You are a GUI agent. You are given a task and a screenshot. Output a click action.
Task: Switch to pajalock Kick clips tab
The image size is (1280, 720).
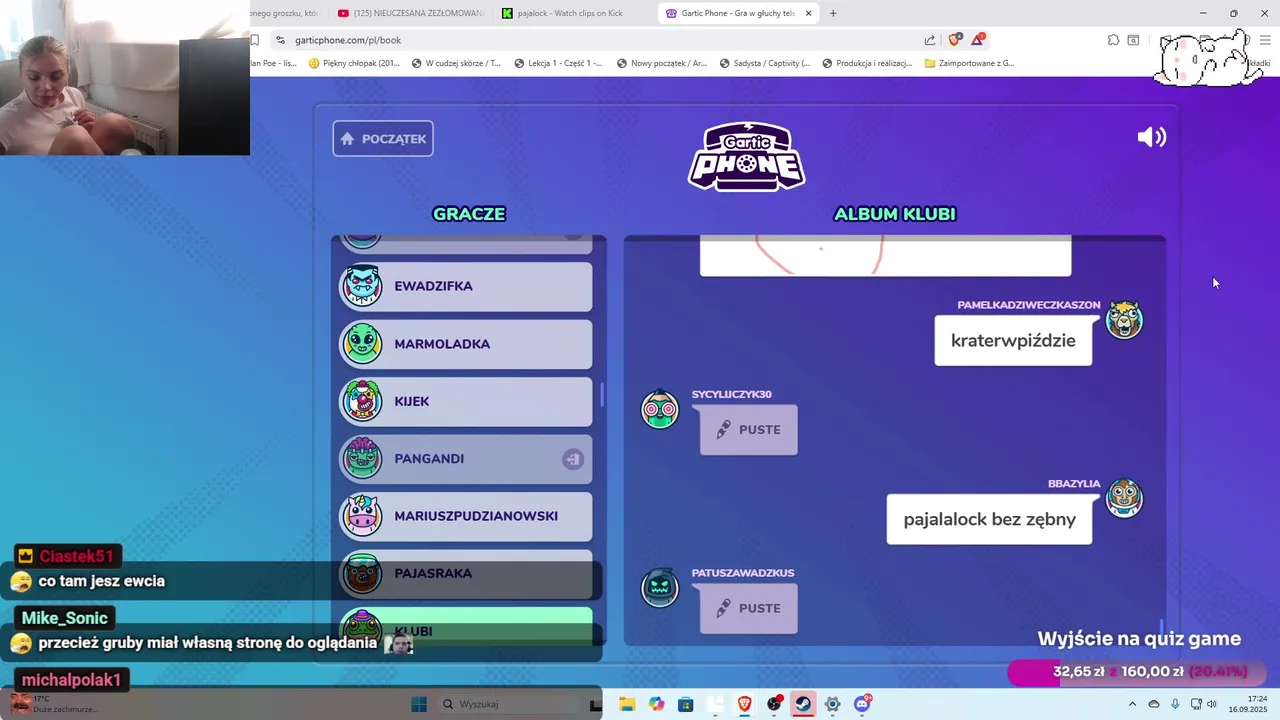click(x=570, y=13)
